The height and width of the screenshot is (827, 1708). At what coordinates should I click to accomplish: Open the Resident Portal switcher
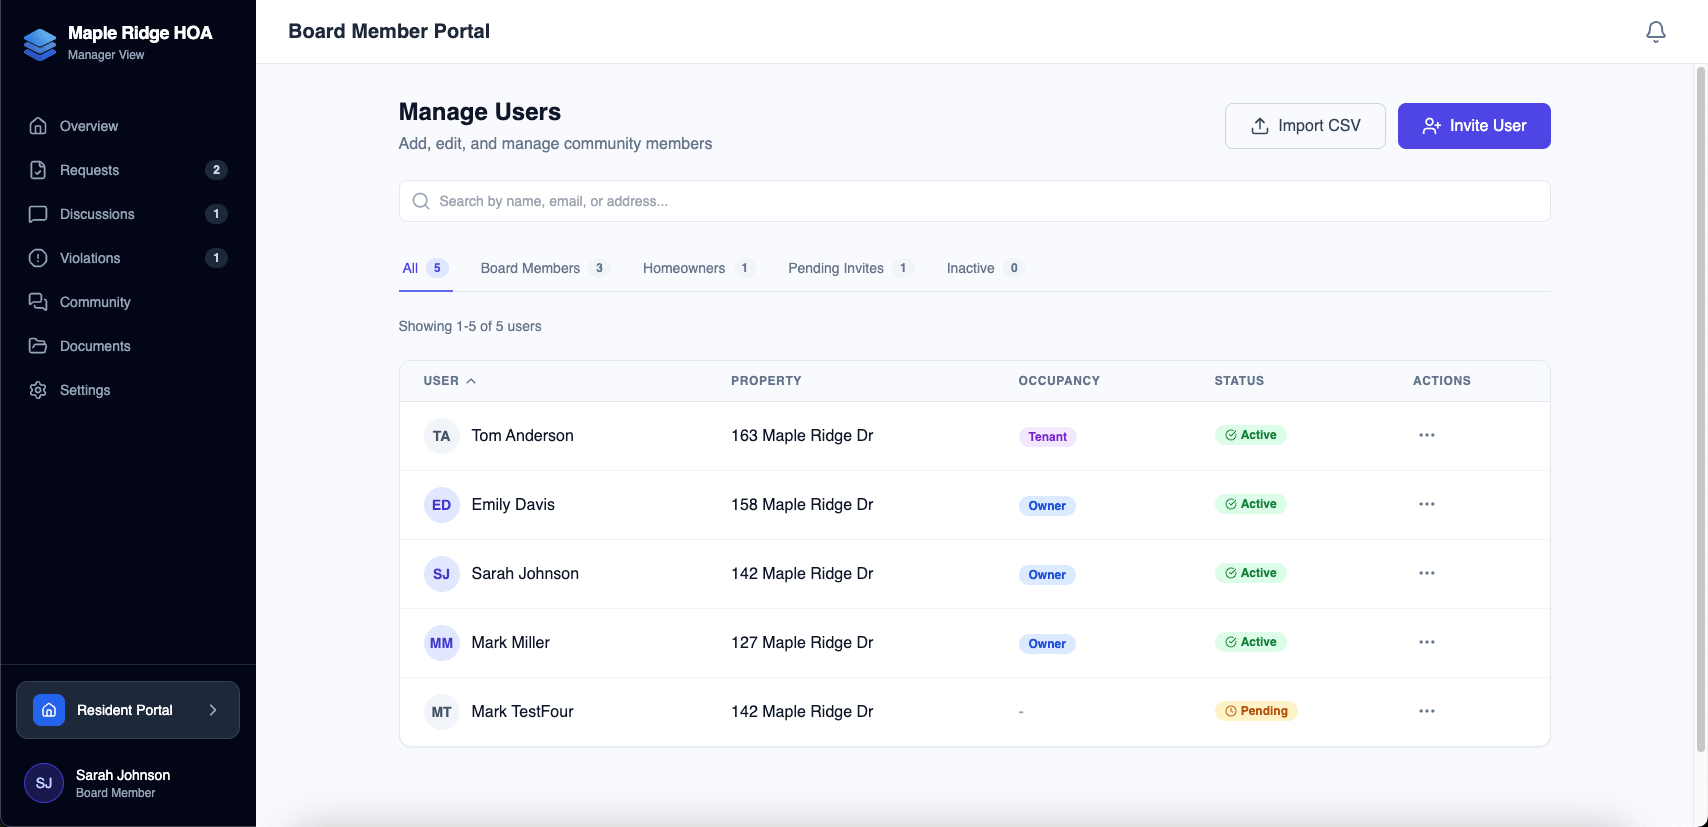pos(128,710)
